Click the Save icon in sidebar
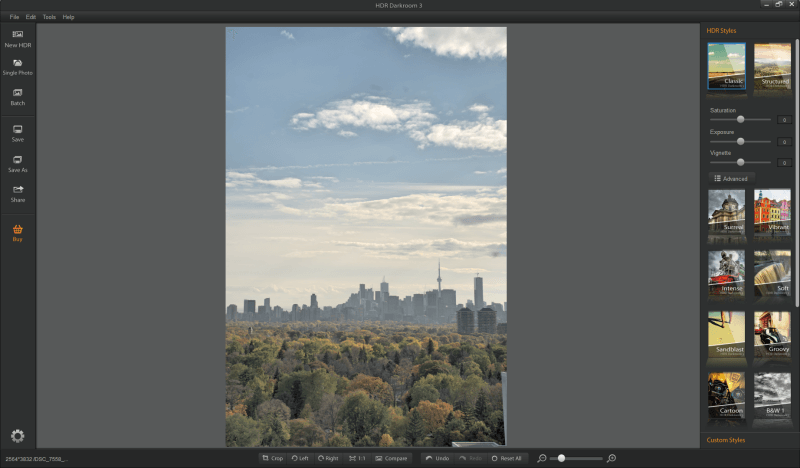The width and height of the screenshot is (800, 468). click(x=17, y=130)
